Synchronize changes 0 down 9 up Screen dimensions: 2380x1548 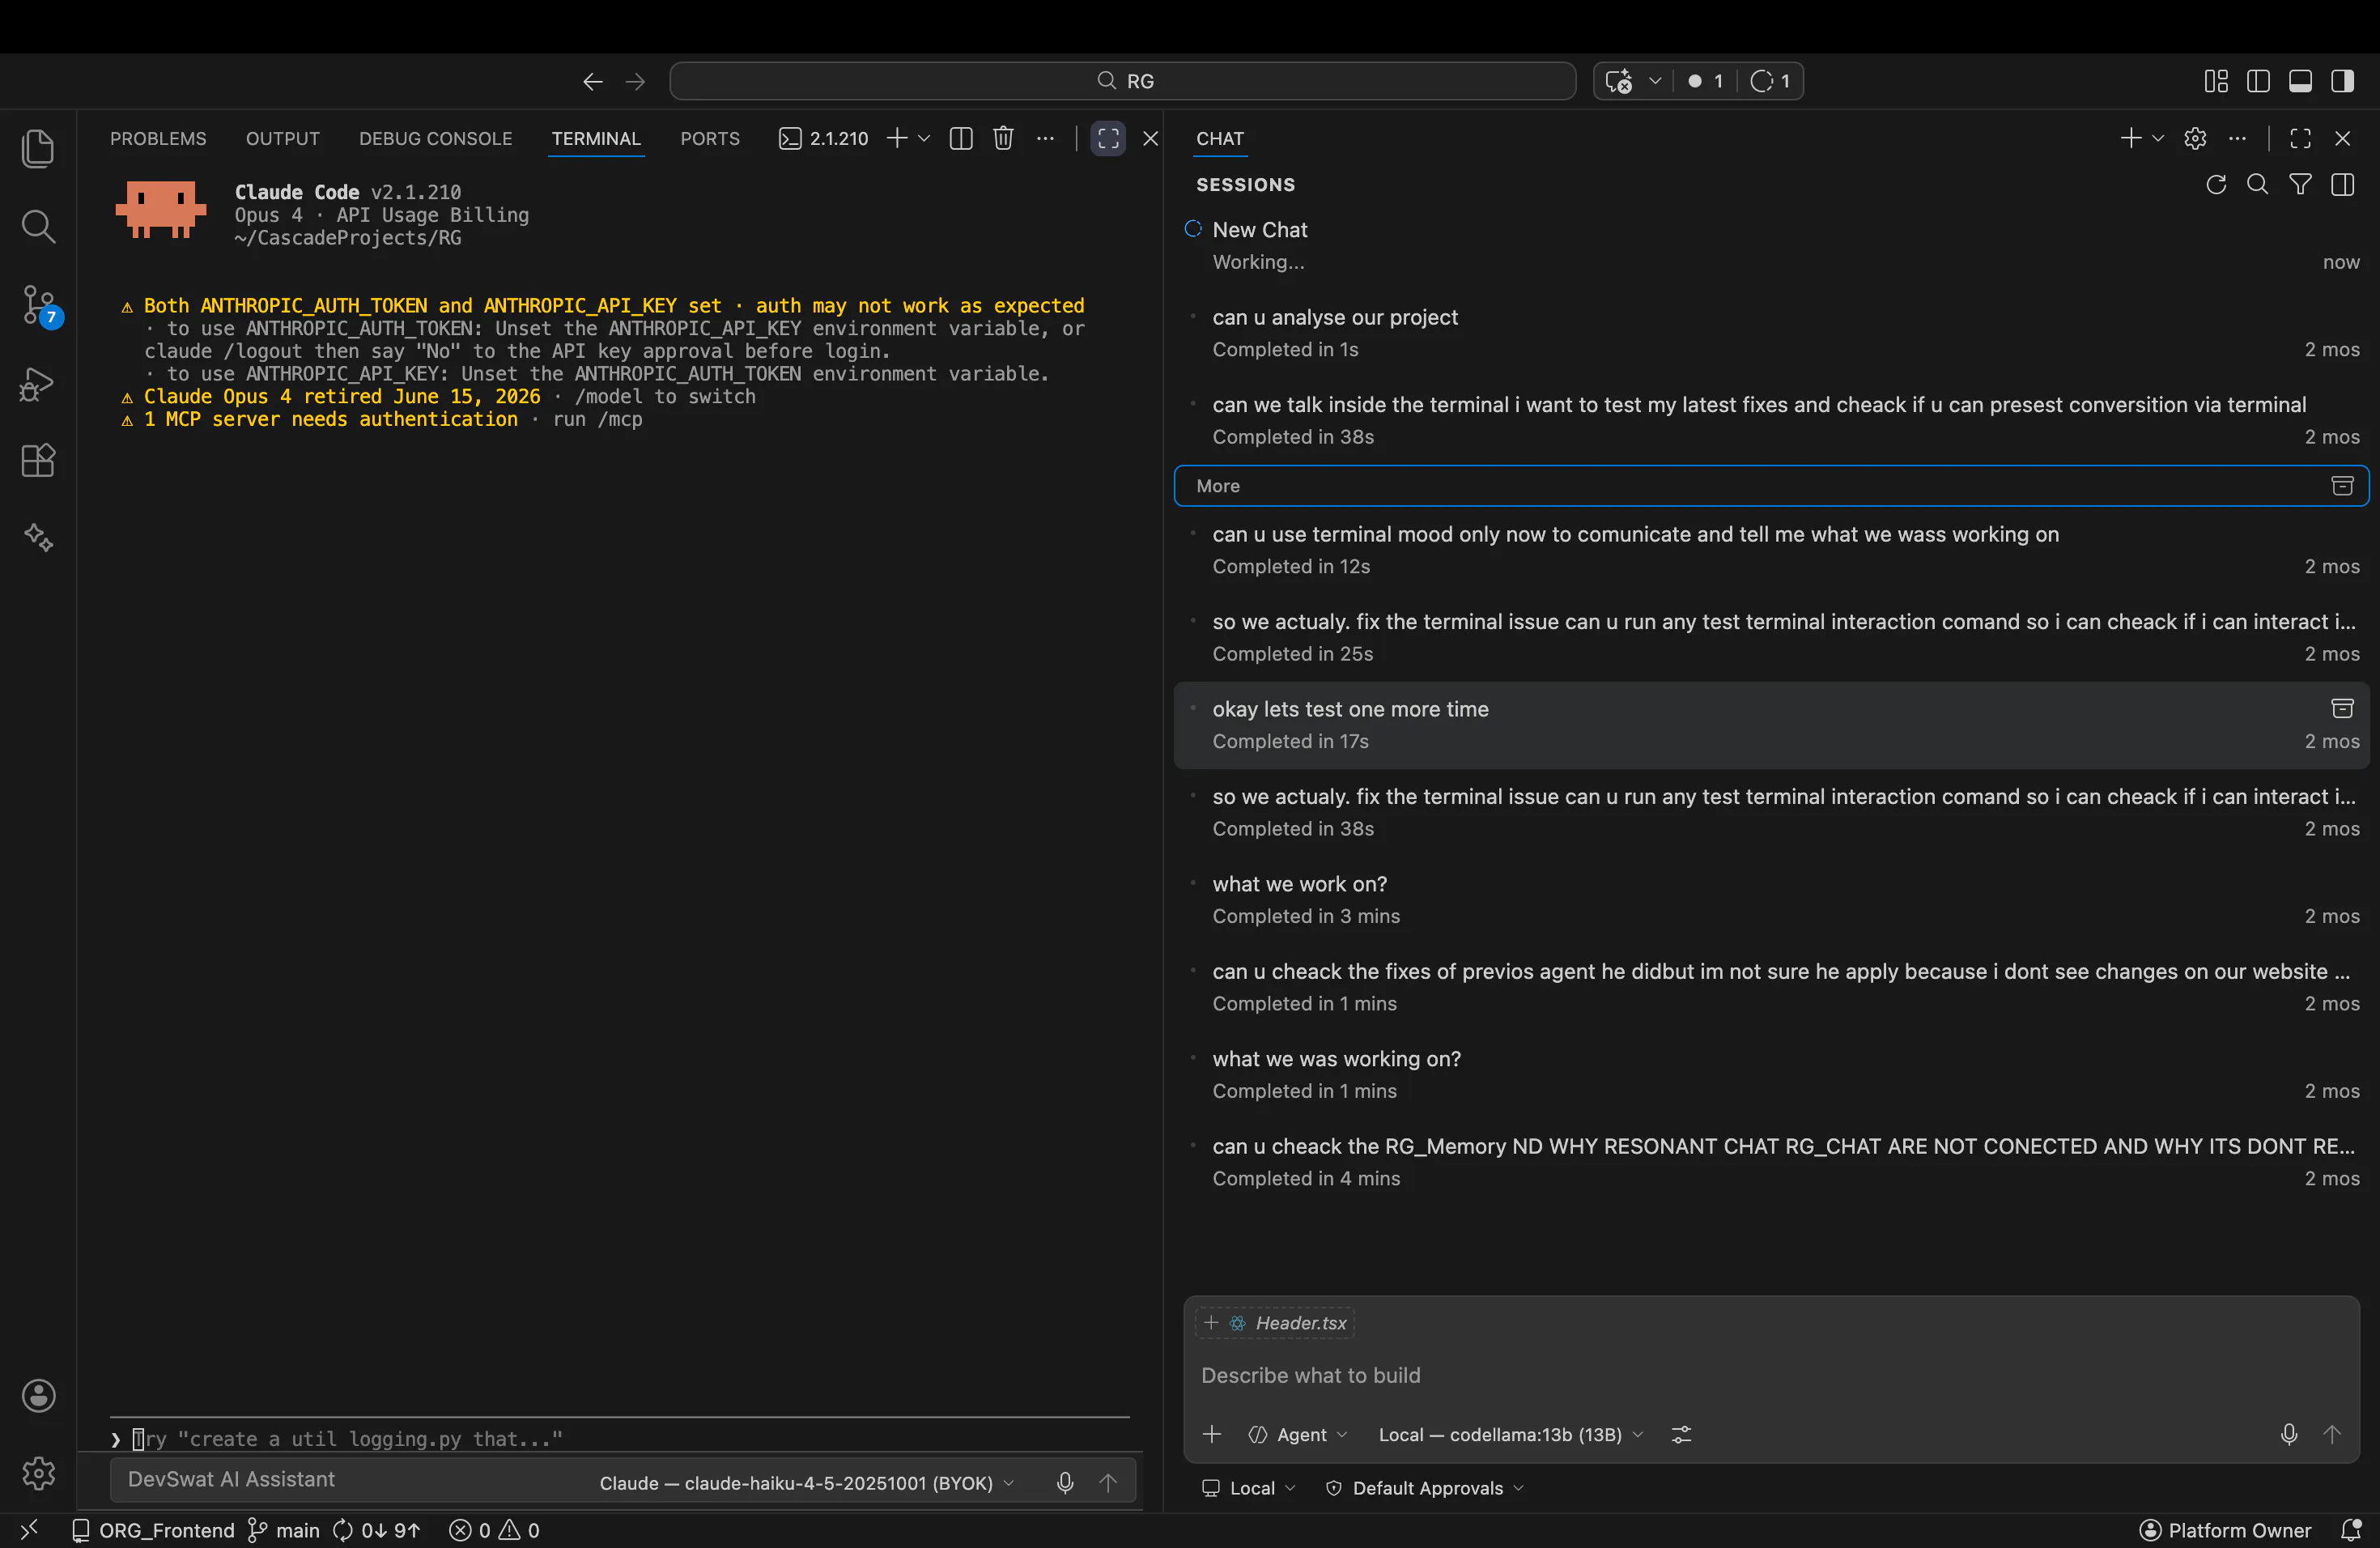point(376,1530)
